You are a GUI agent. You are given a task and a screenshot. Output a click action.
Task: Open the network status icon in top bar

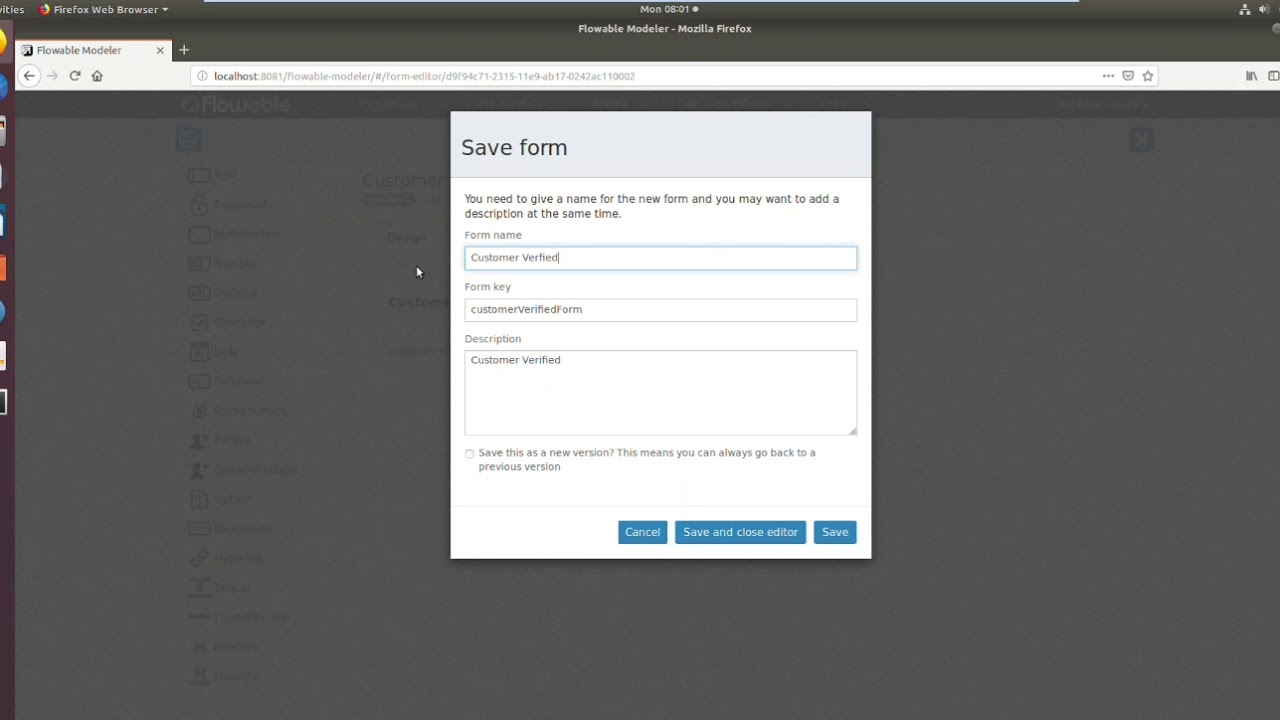pyautogui.click(x=1245, y=9)
